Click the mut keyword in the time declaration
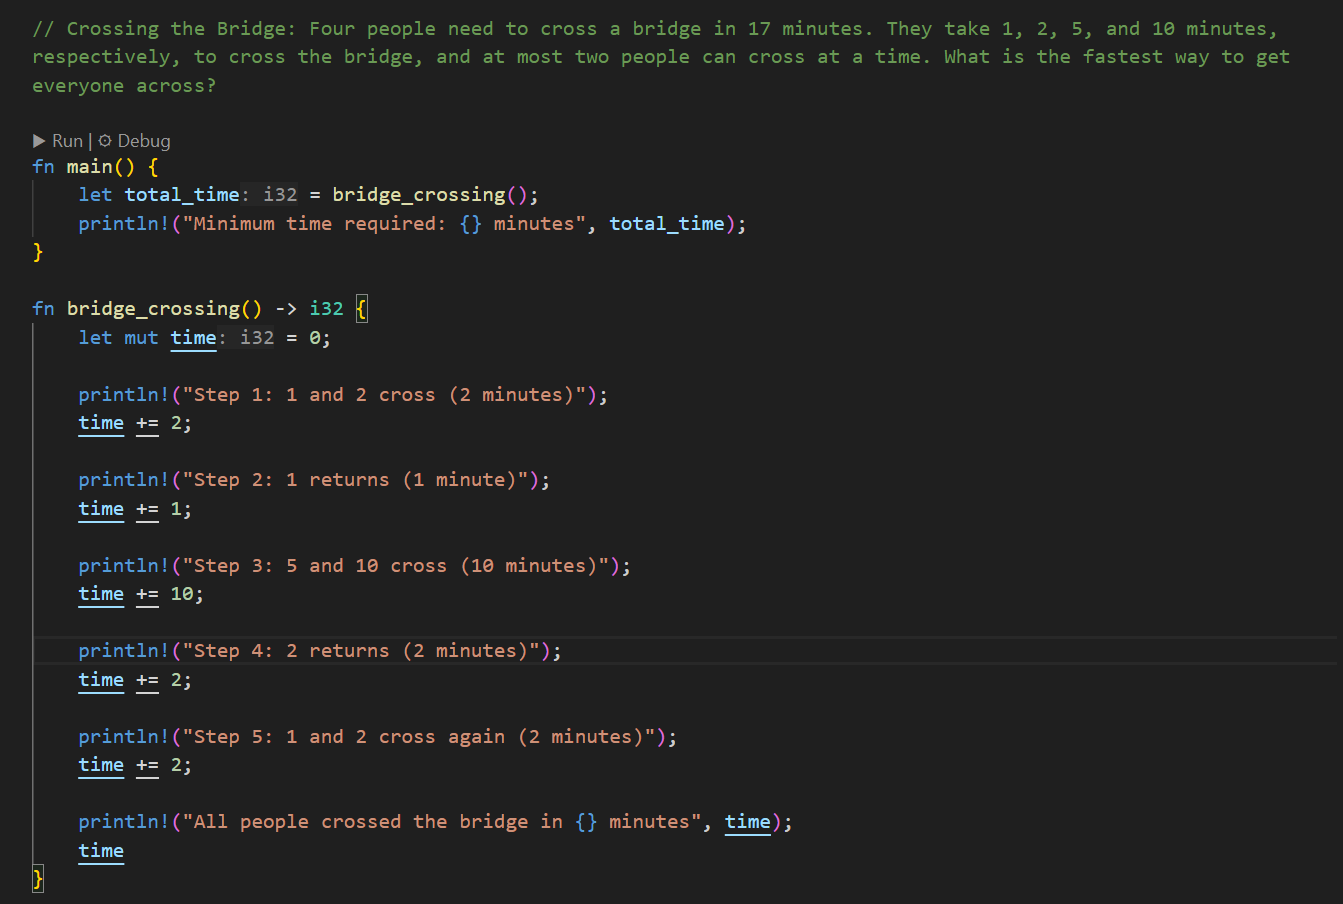 click(141, 338)
